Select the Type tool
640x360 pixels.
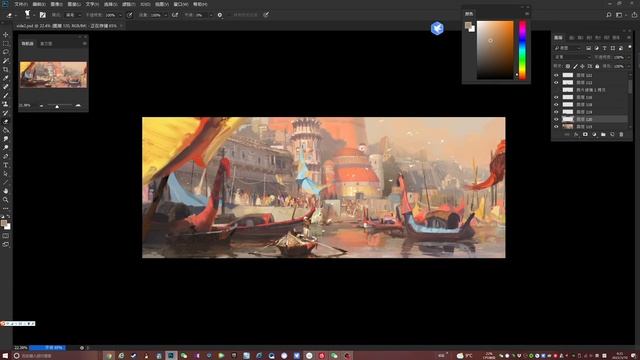(x=6, y=165)
